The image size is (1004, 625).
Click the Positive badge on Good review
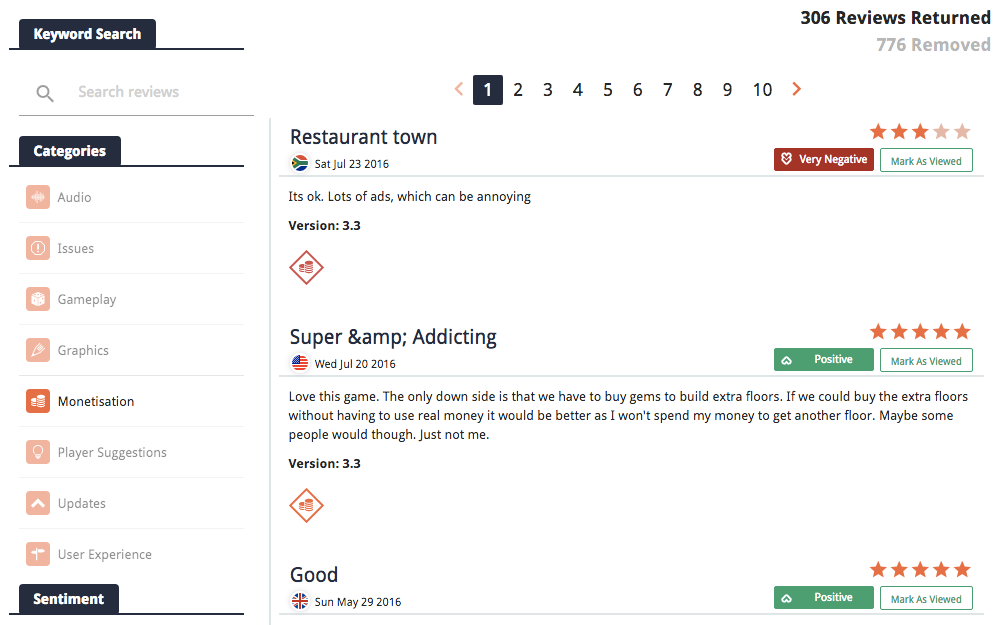823,598
